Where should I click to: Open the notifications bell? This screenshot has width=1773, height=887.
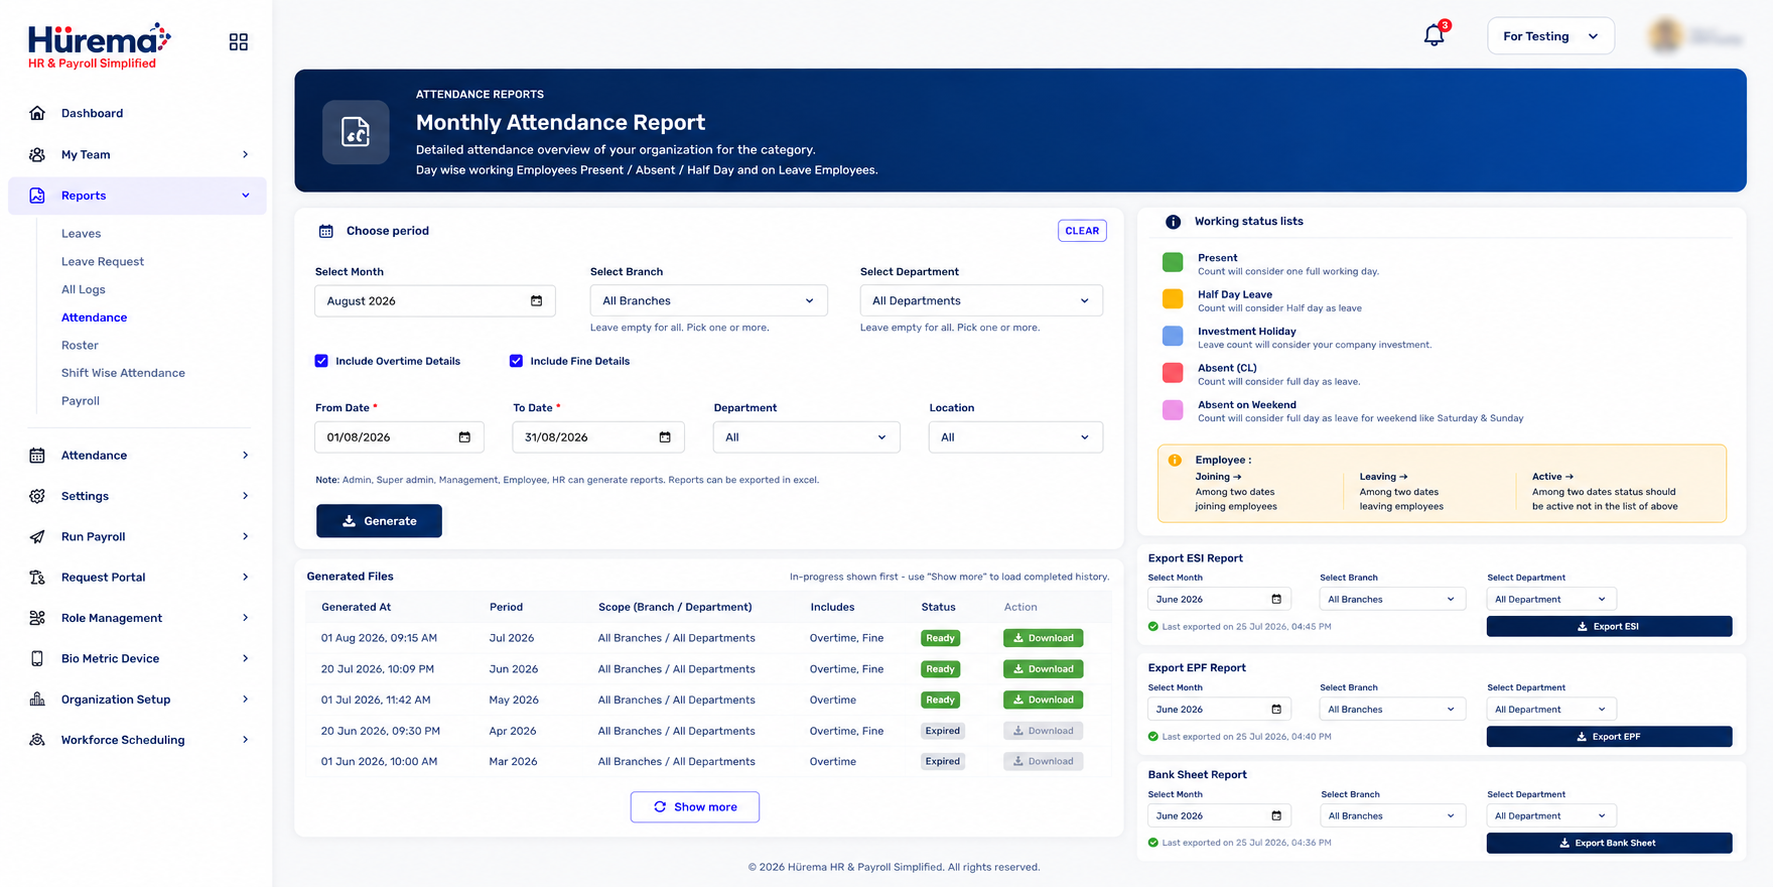pos(1434,35)
